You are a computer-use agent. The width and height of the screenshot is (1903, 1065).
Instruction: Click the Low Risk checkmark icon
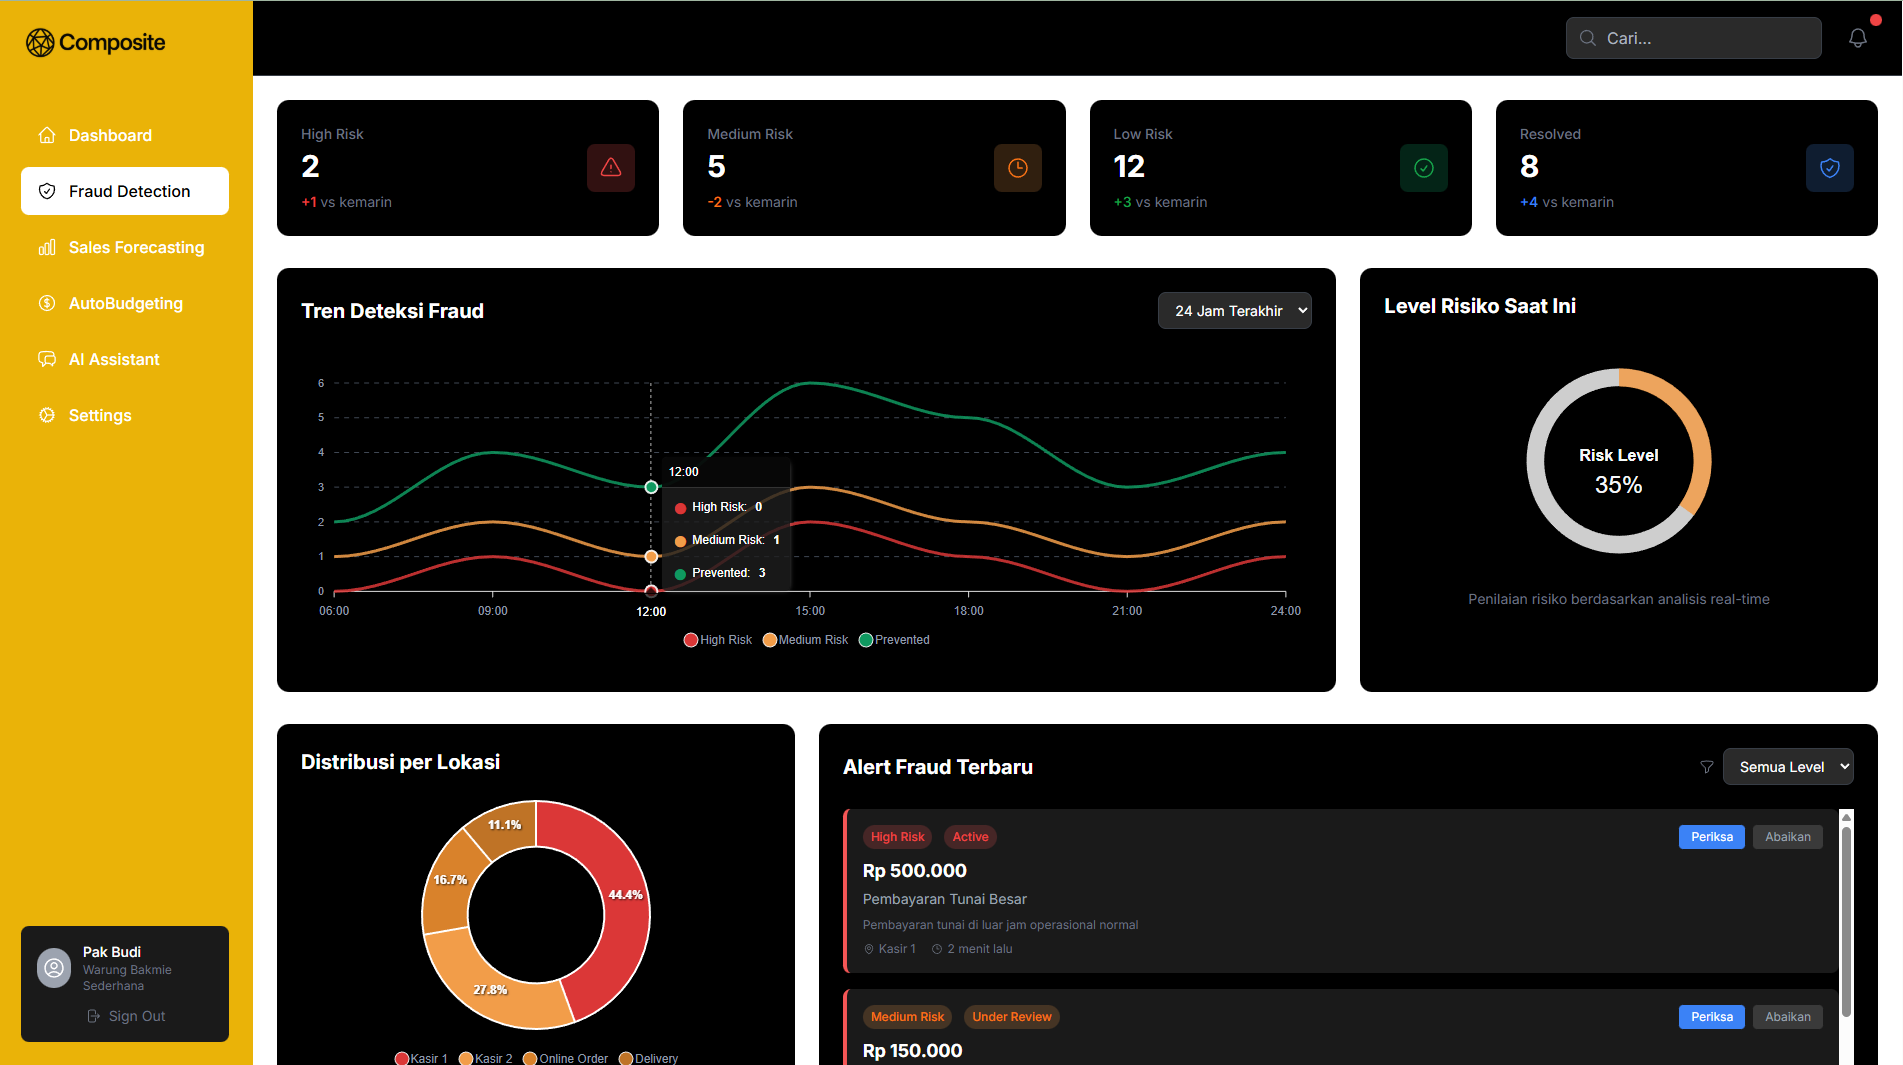point(1423,168)
